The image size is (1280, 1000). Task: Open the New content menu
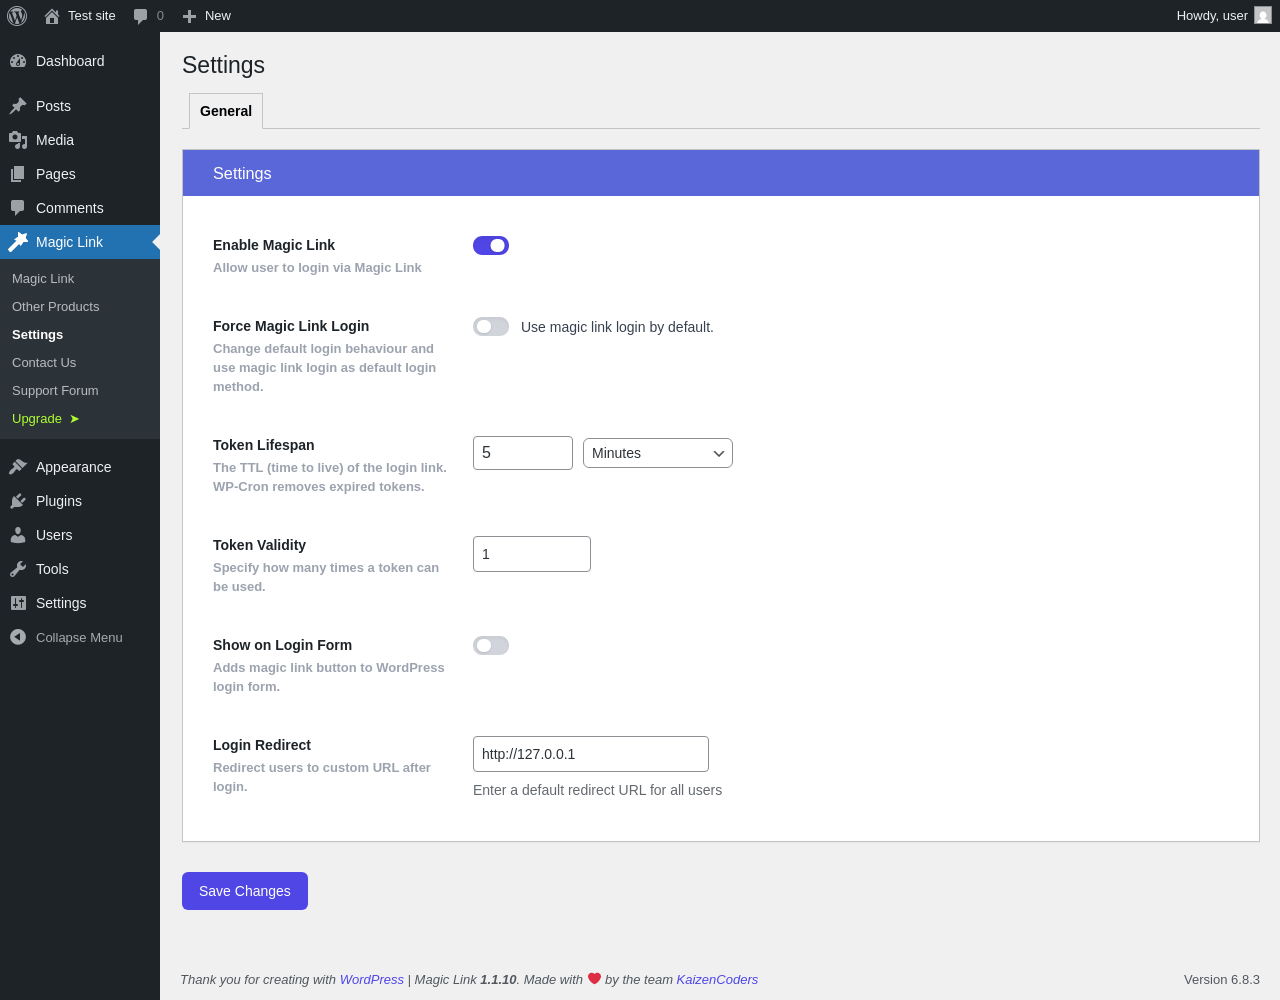[x=207, y=16]
